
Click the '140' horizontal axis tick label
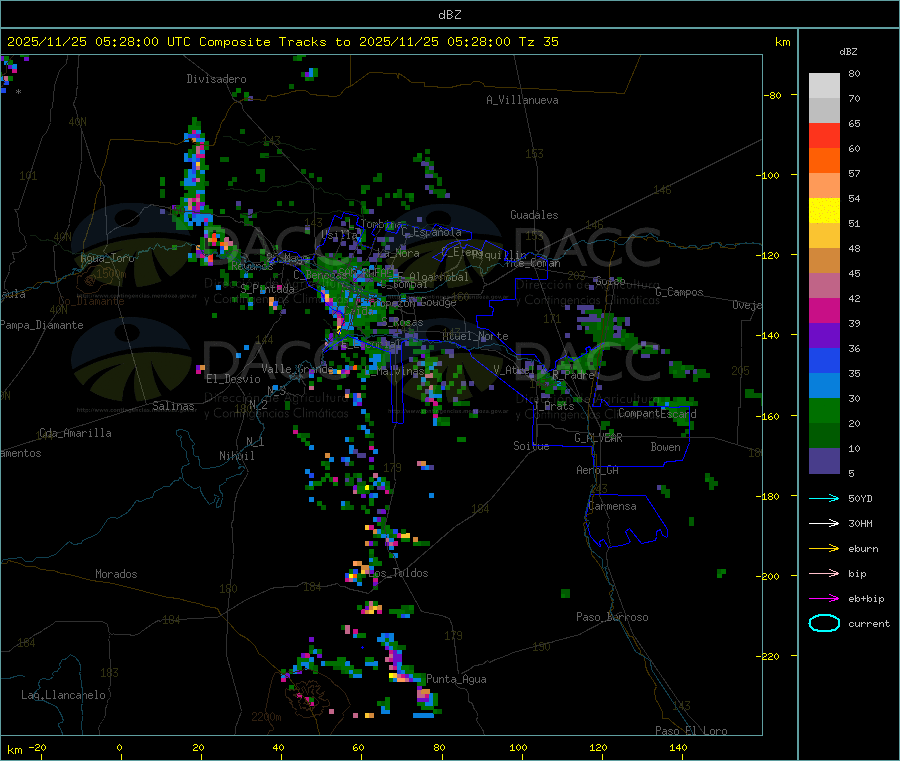coord(678,747)
